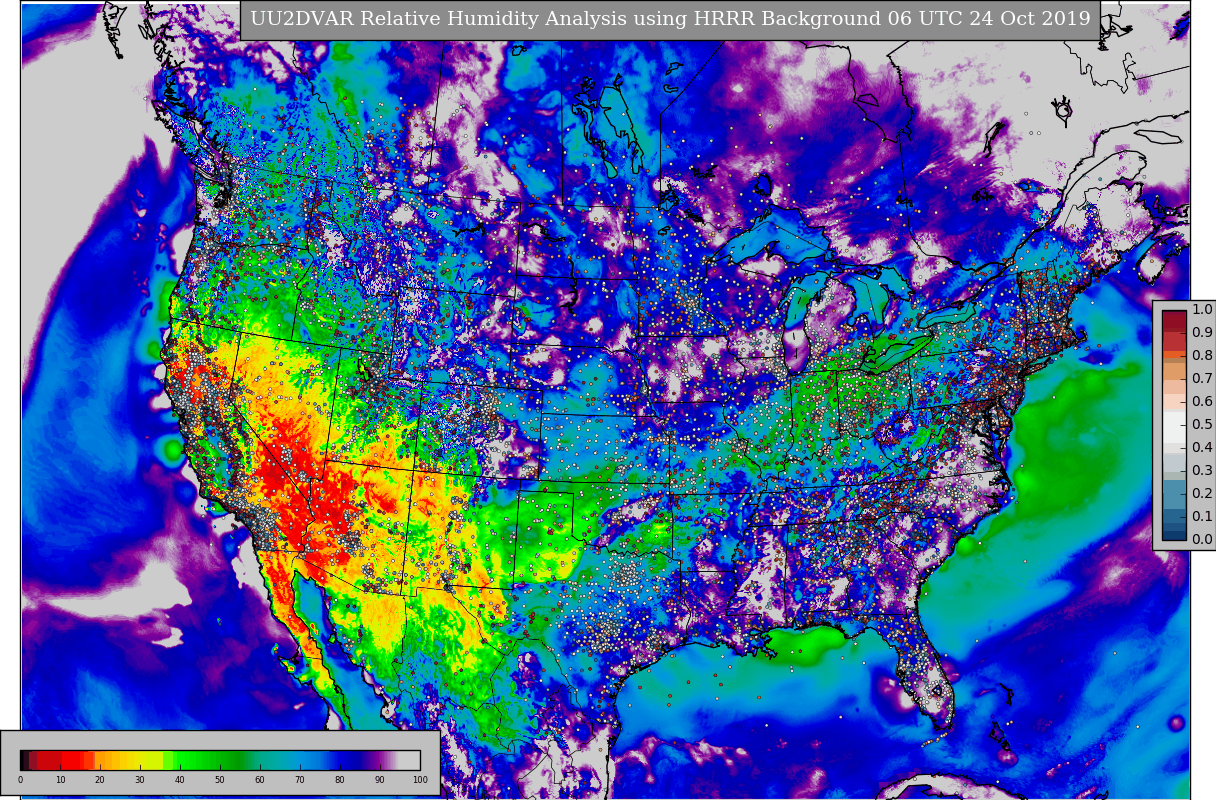Viewport: 1216px width, 800px height.
Task: Click the '0.0' label on the right legend
Action: [1202, 539]
